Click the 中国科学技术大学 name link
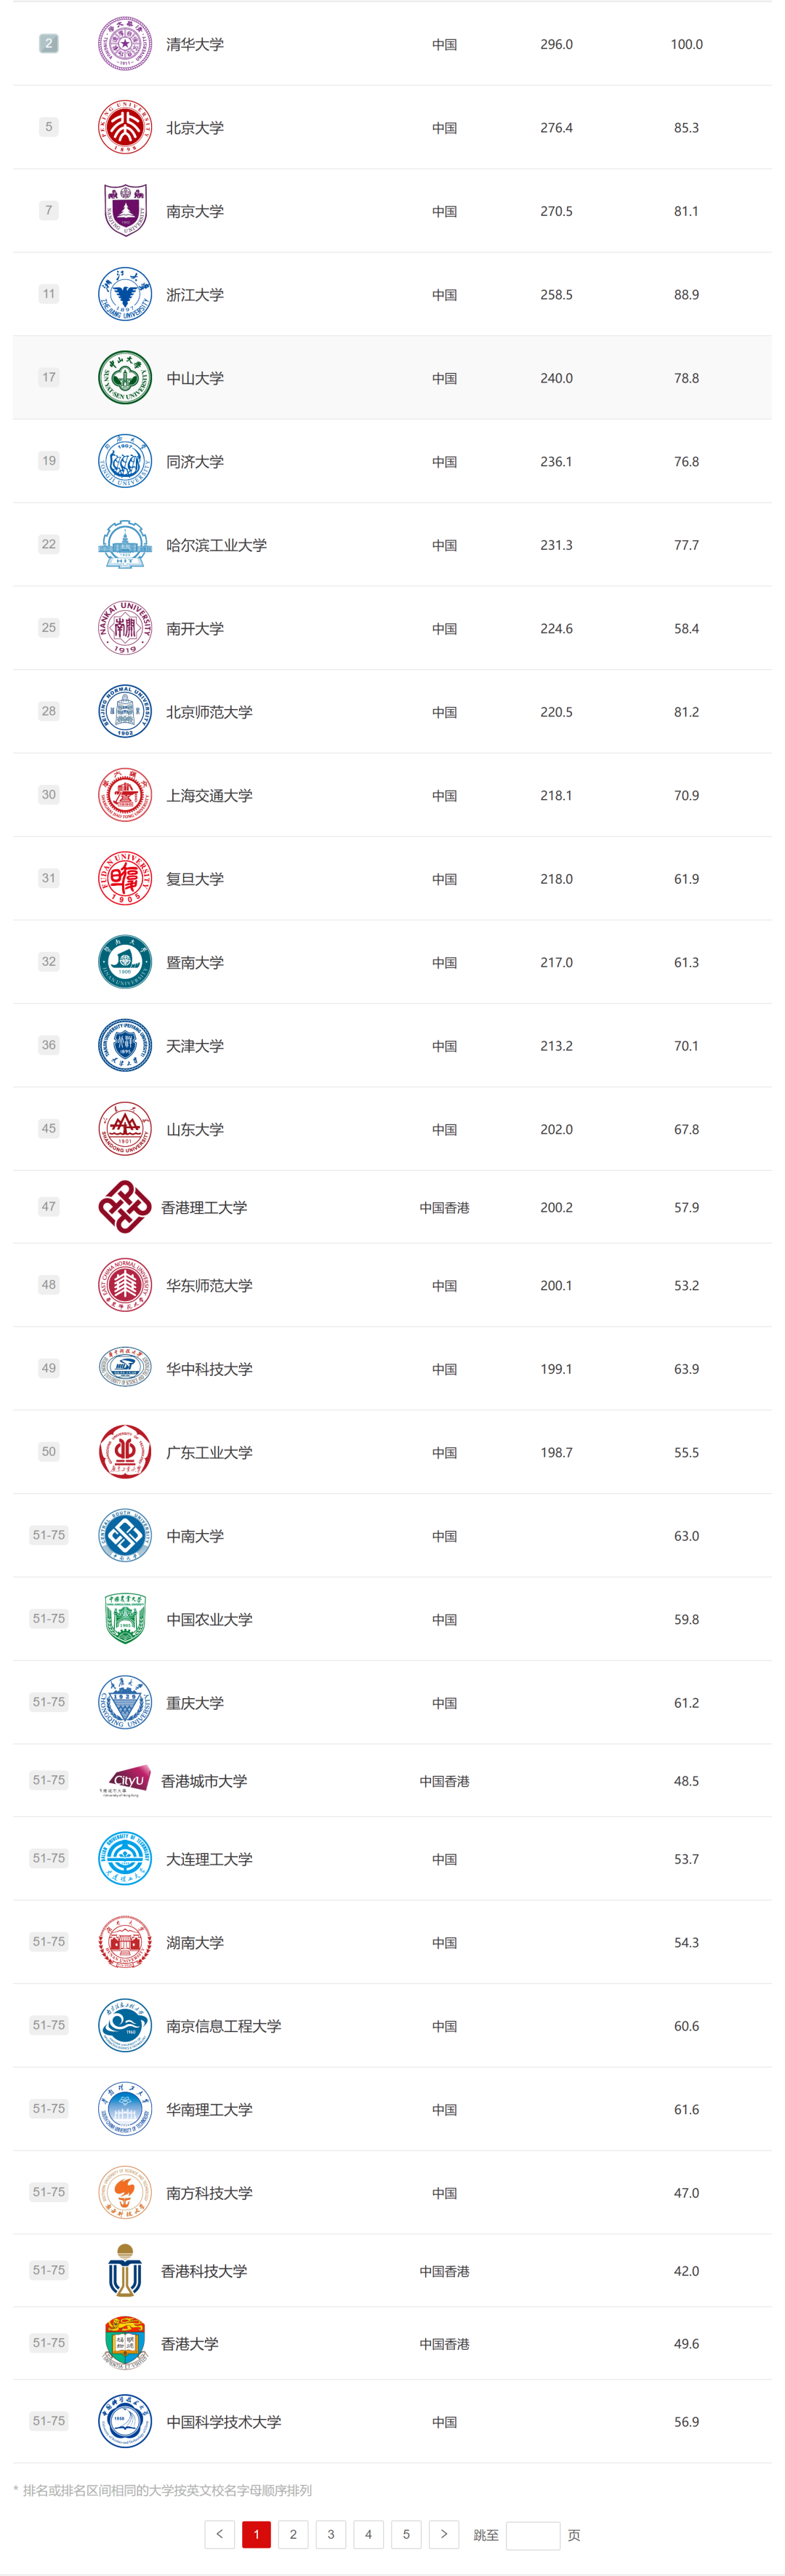 pos(223,2421)
